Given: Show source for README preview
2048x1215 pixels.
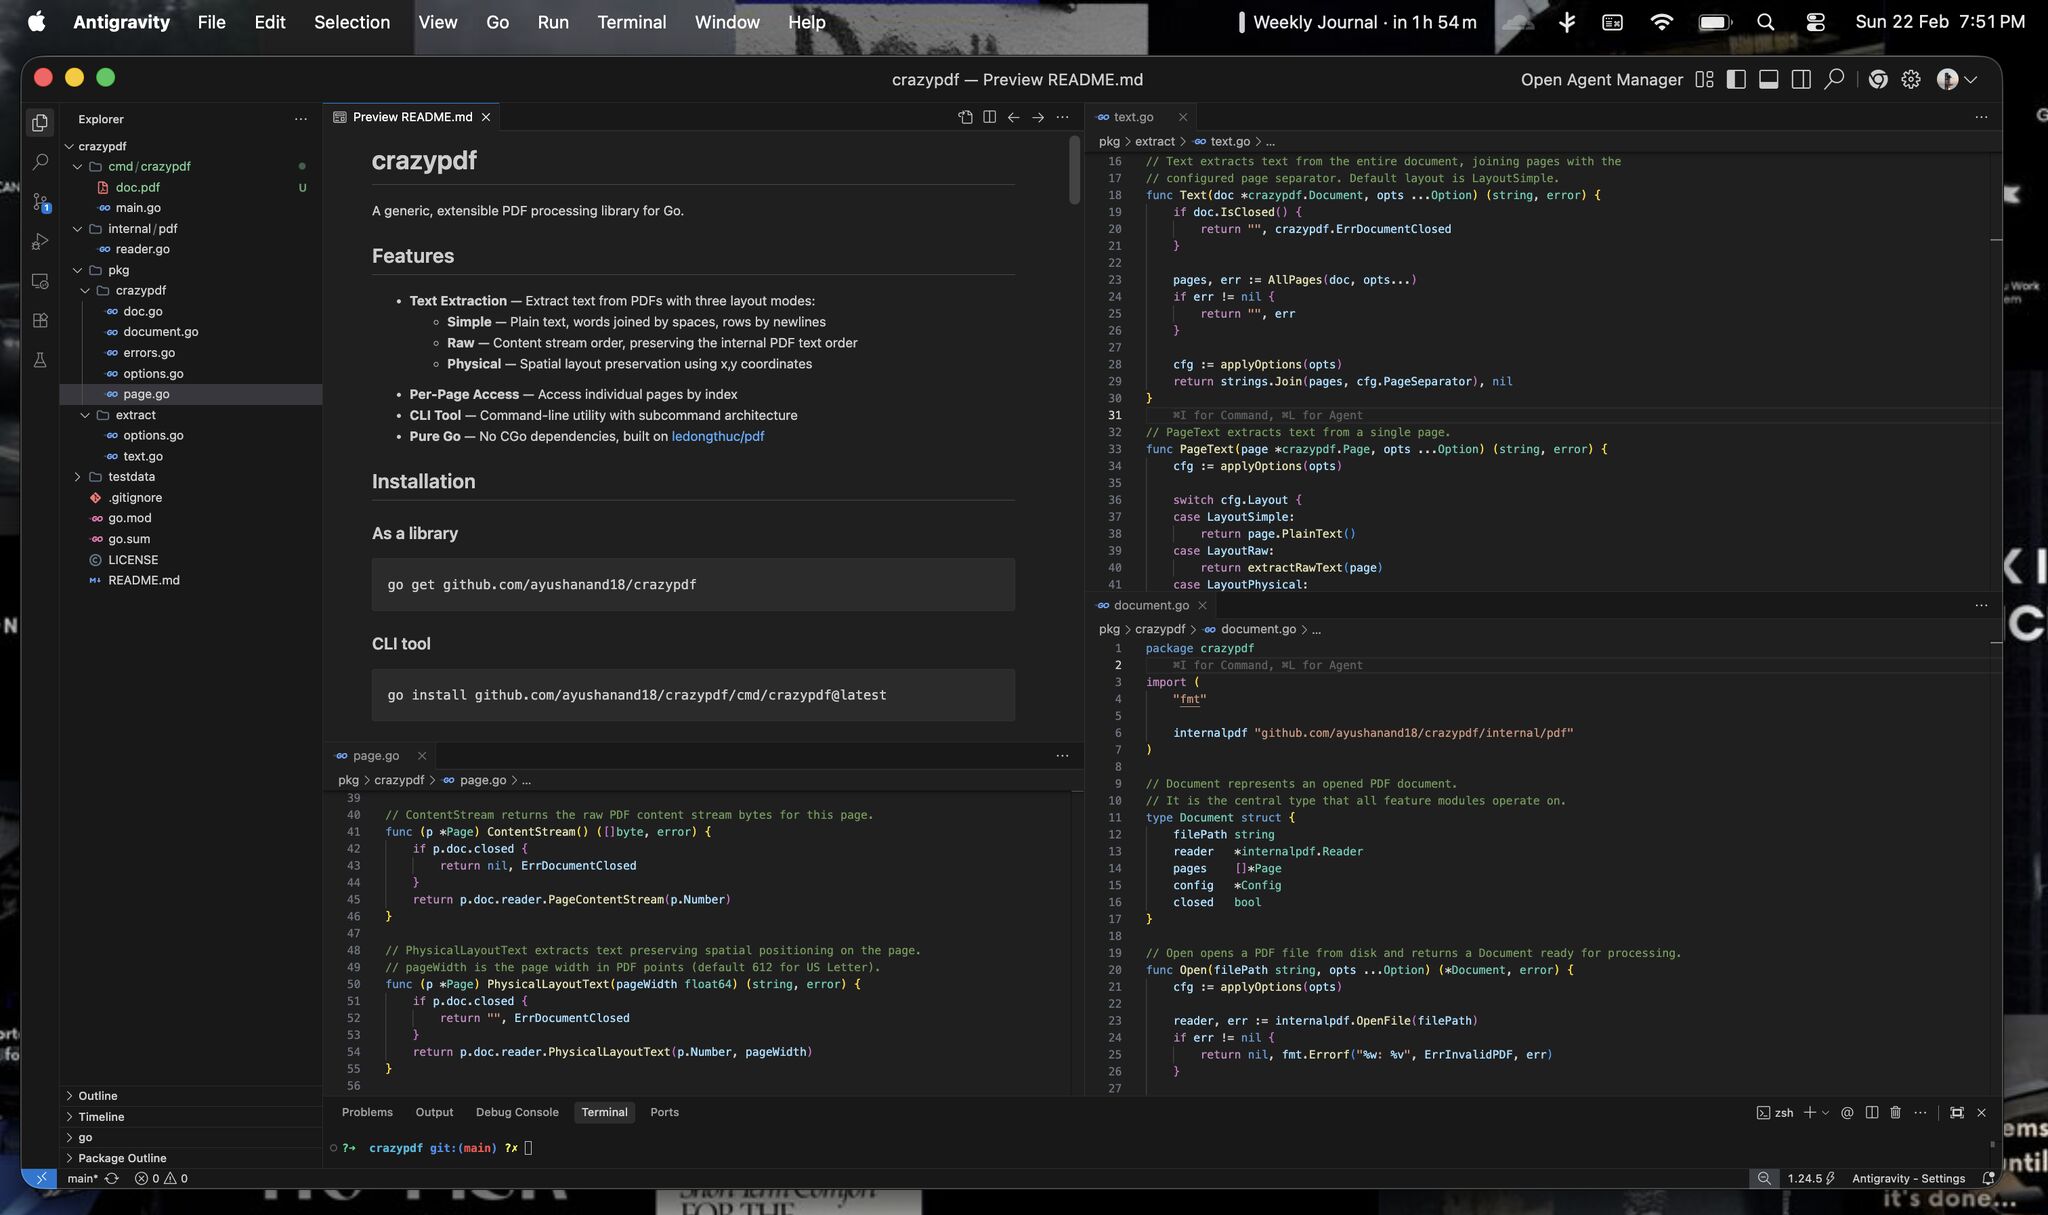Looking at the screenshot, I should coord(965,117).
